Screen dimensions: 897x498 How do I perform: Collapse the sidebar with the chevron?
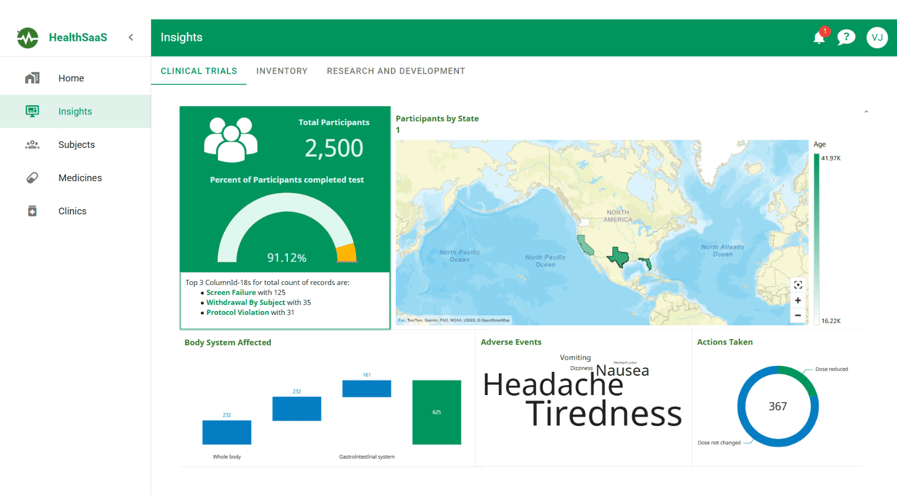(x=131, y=38)
